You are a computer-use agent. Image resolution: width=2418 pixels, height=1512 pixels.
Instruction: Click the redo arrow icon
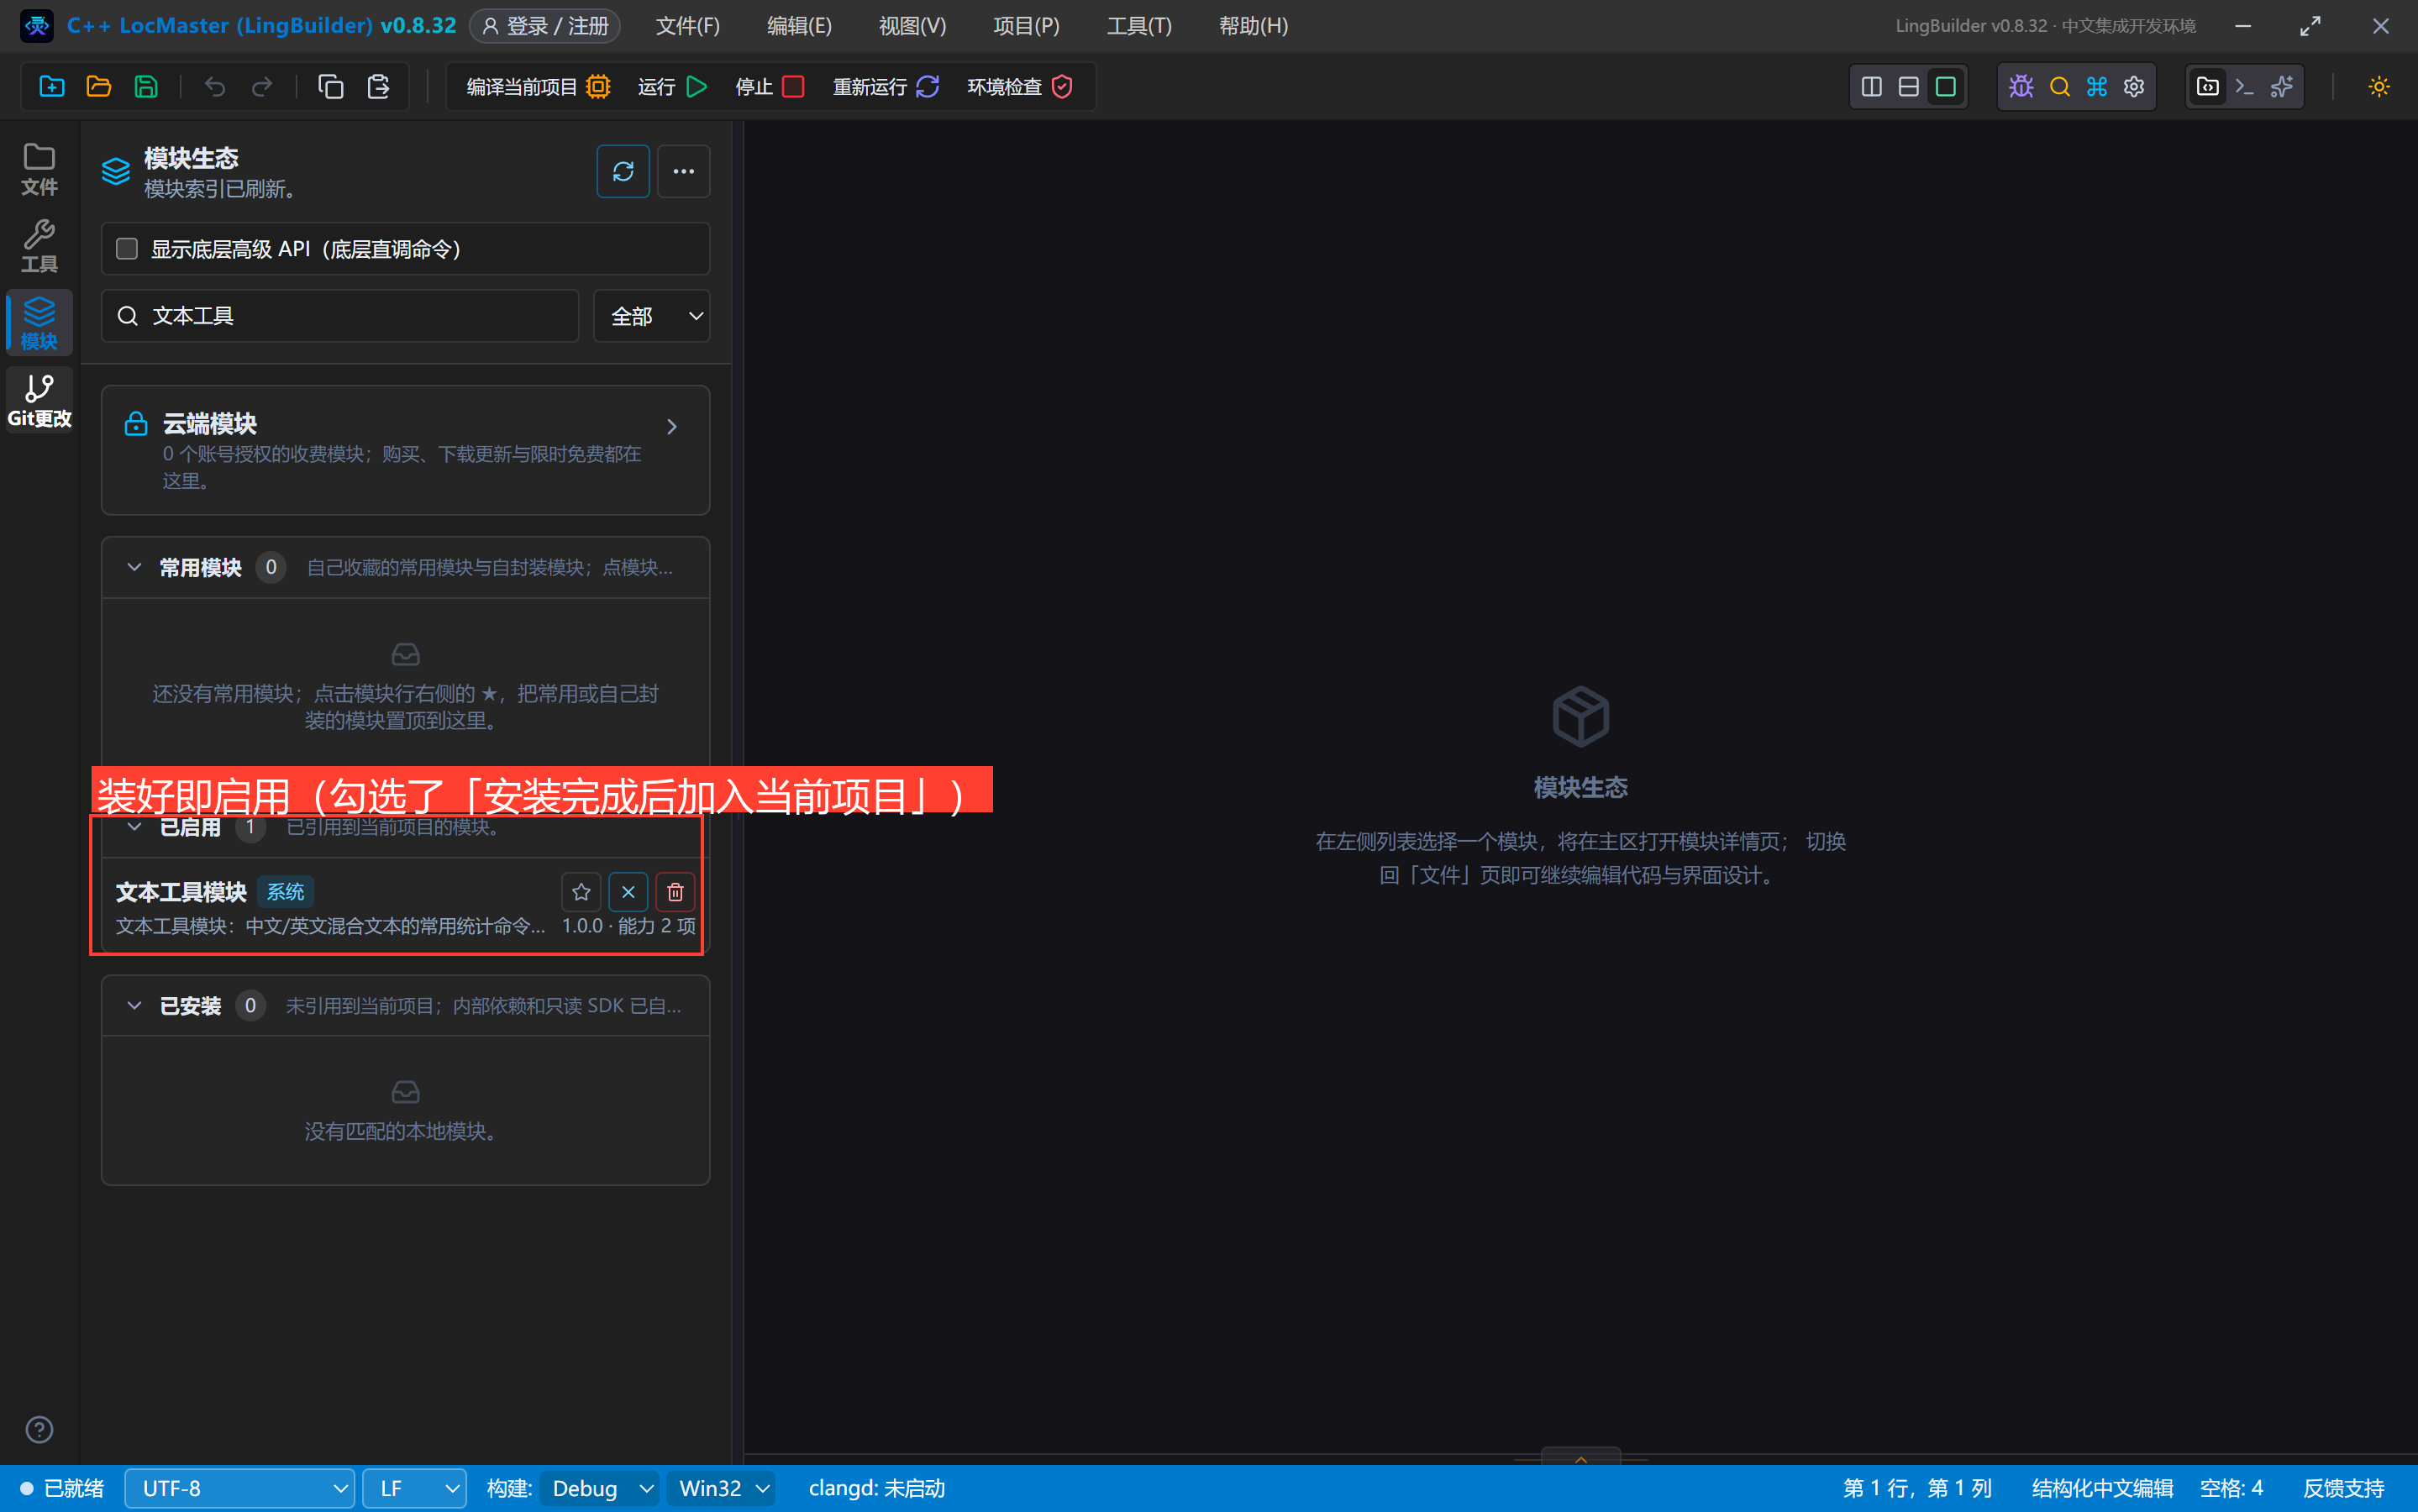pos(262,87)
